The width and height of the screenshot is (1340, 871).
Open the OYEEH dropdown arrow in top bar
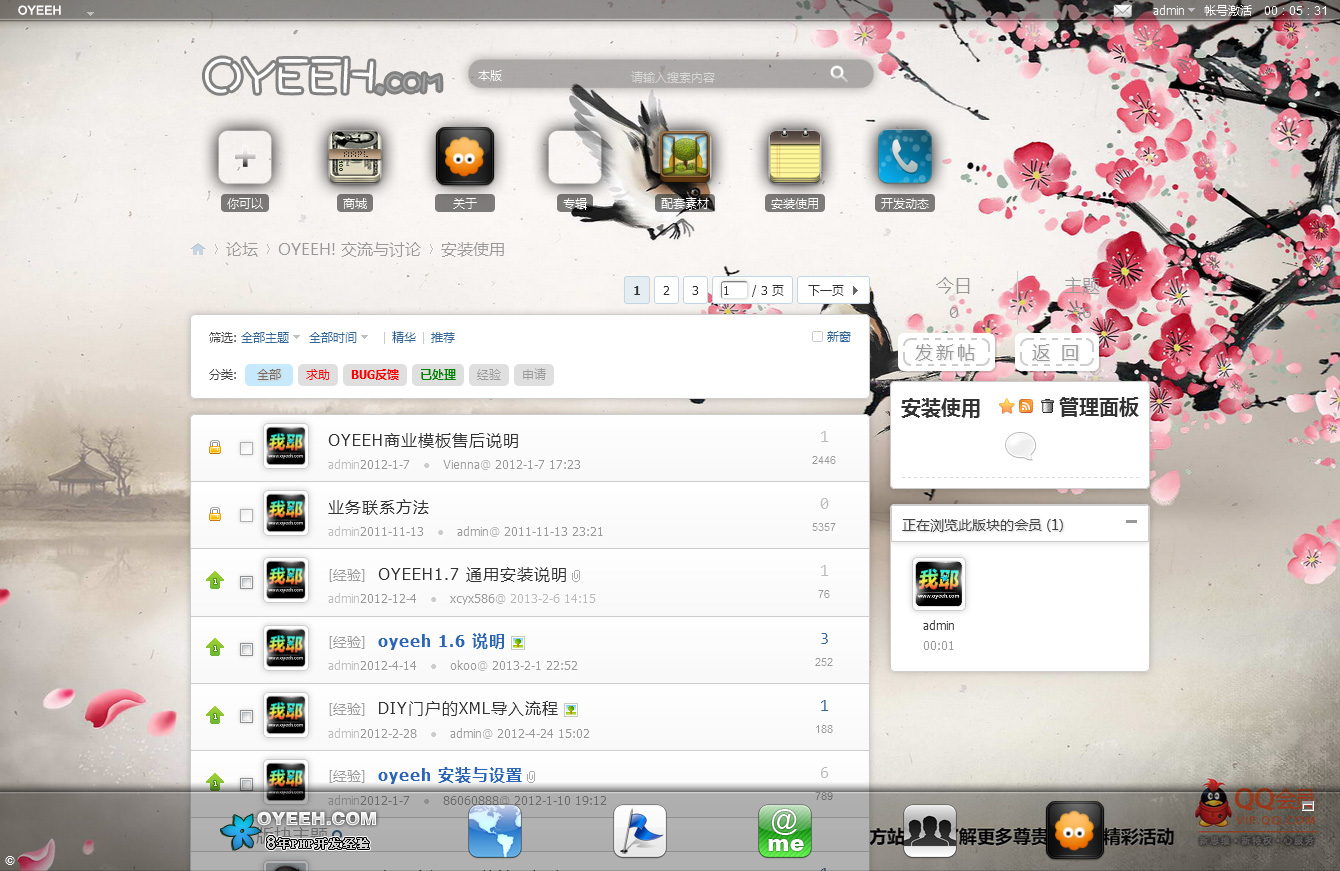[91, 12]
